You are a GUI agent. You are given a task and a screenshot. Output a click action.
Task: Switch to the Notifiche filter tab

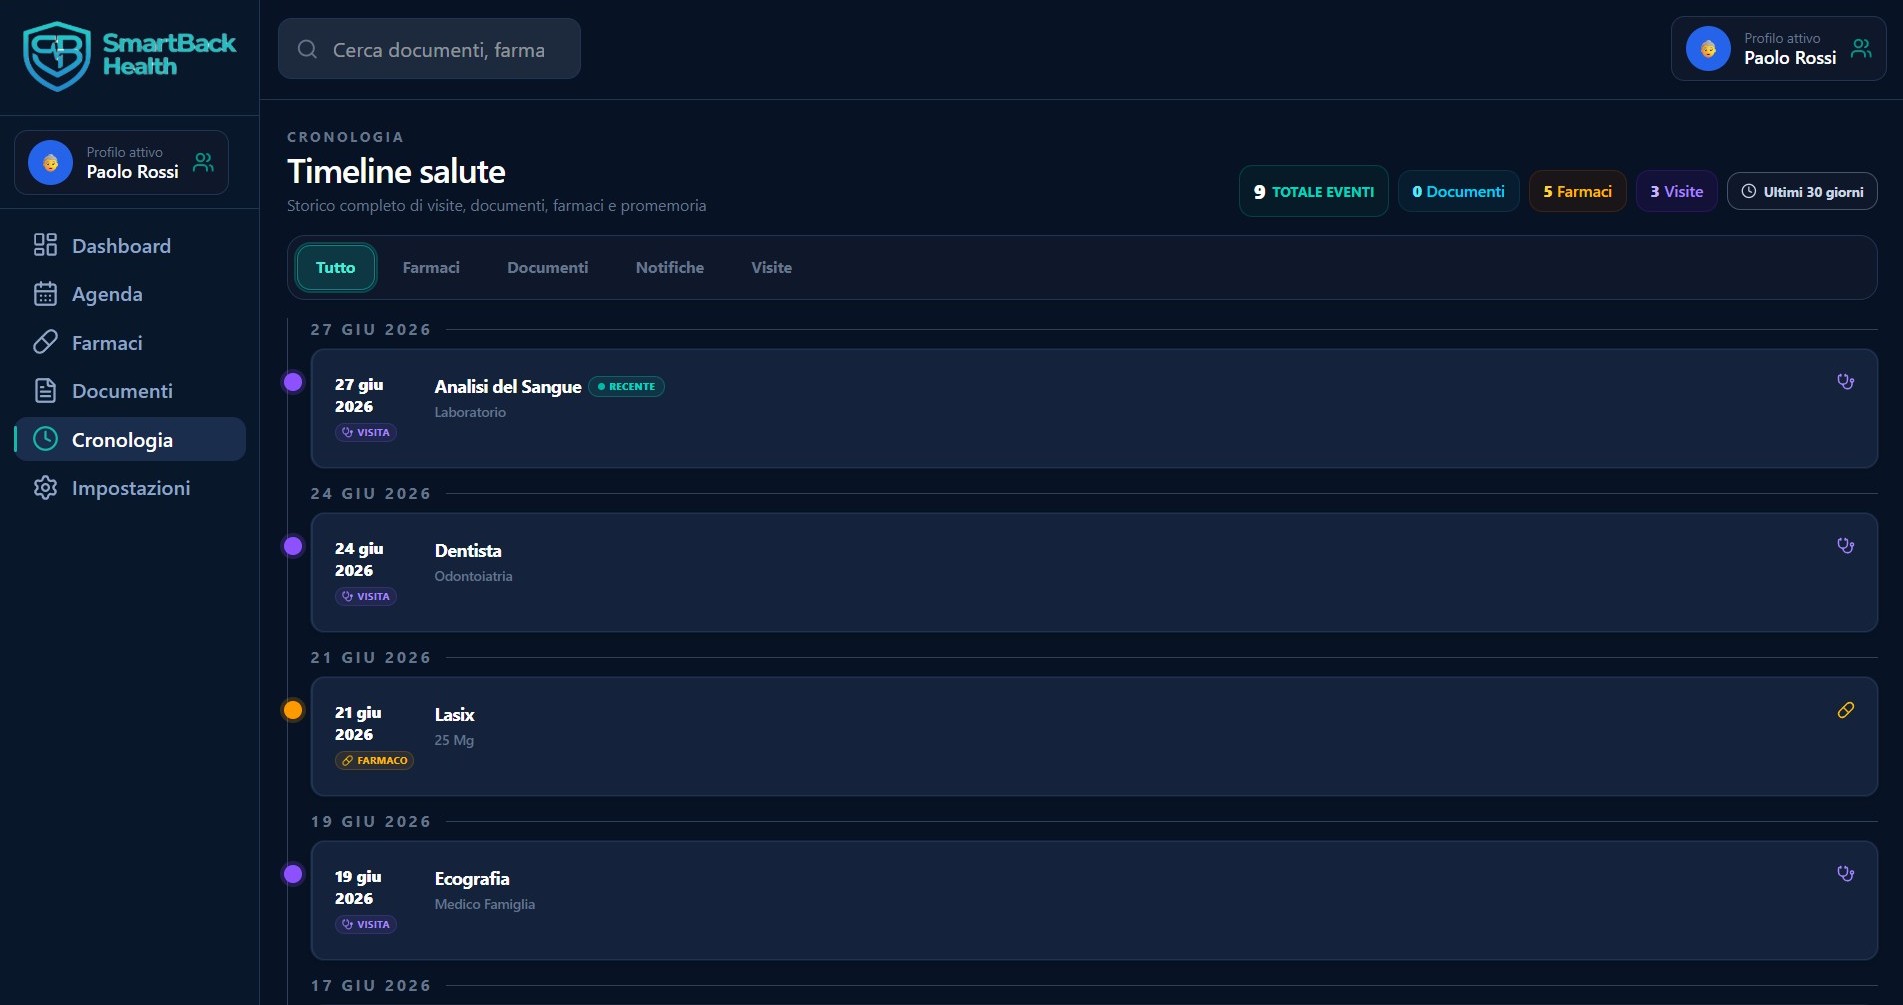(670, 267)
